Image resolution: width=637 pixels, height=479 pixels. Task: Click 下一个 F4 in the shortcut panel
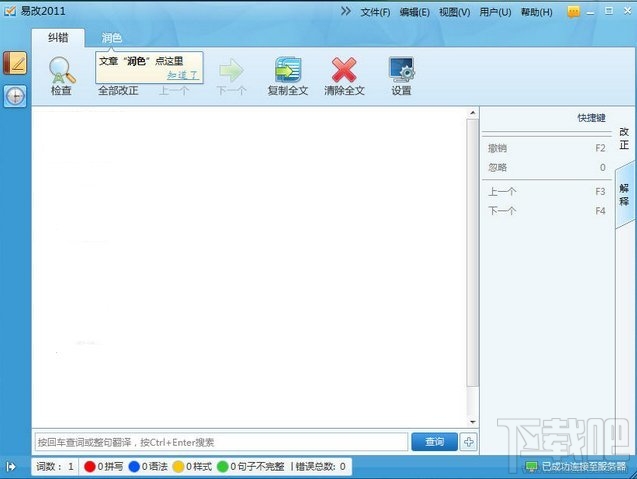tap(547, 210)
